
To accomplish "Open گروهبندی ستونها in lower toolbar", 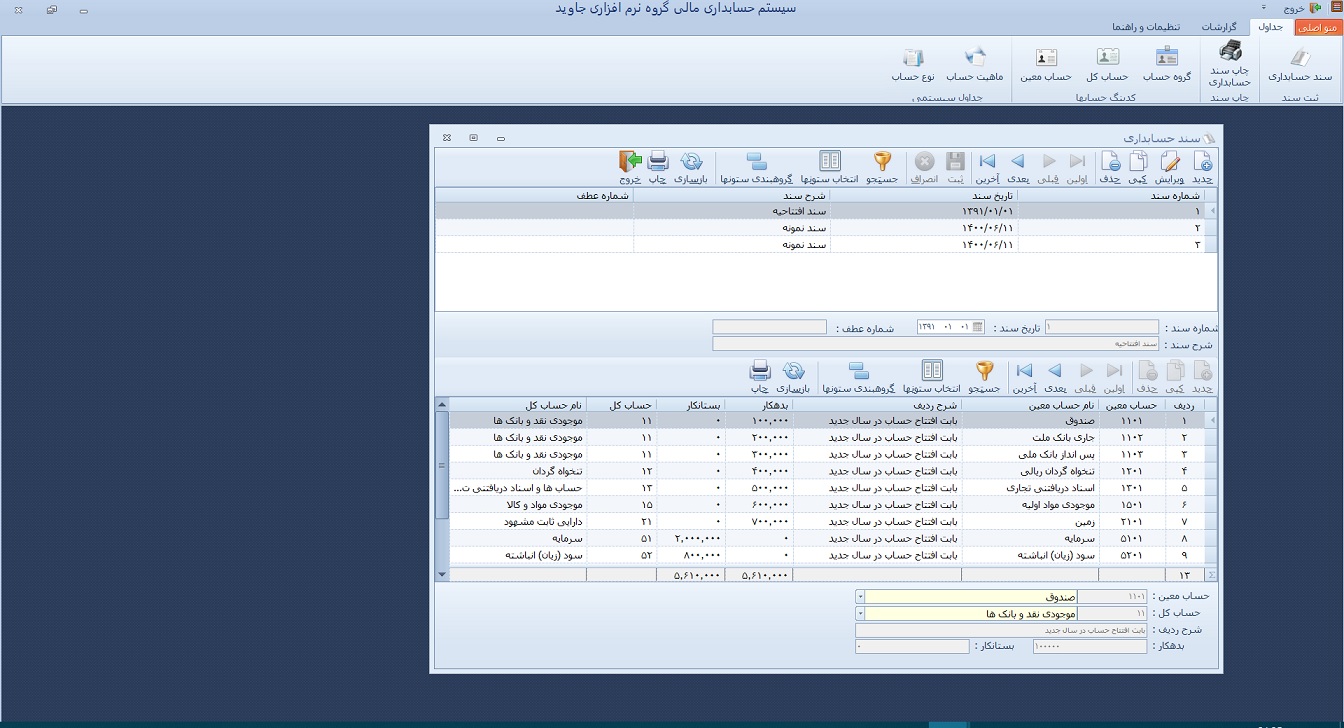I will click(859, 377).
